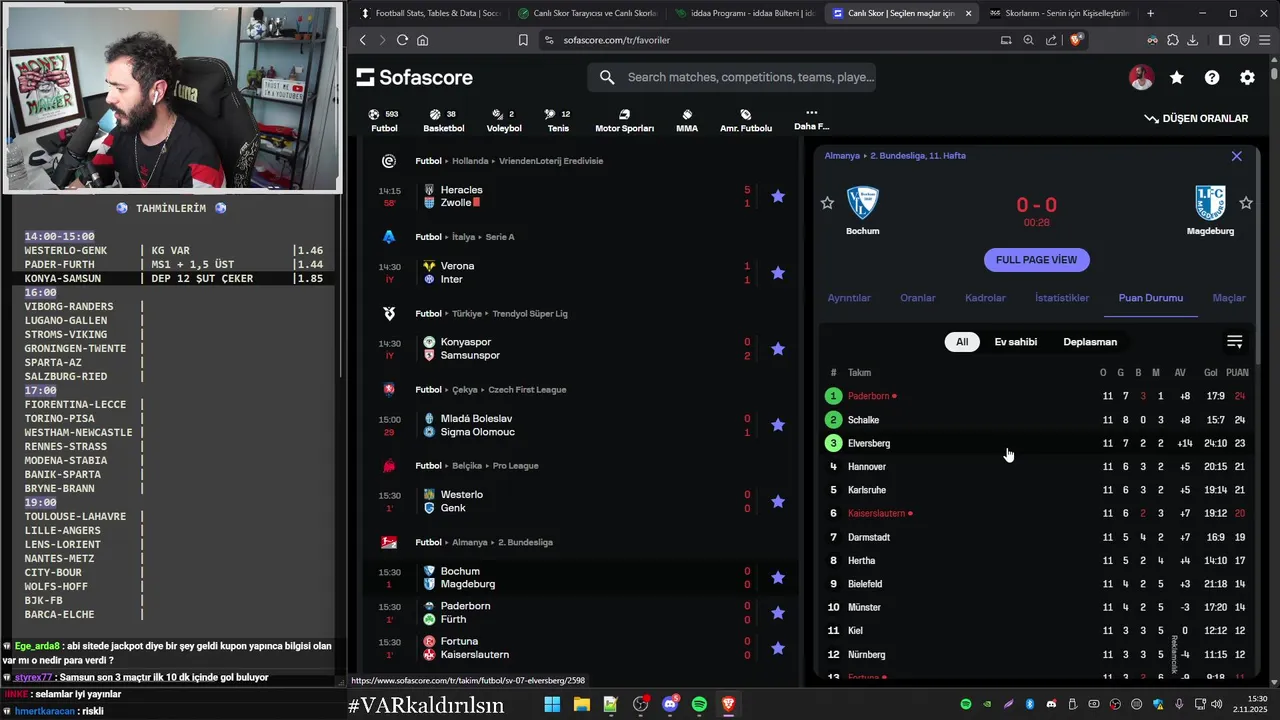Open DÜŞEN ORANLAR link
The image size is (1280, 720).
point(1196,118)
